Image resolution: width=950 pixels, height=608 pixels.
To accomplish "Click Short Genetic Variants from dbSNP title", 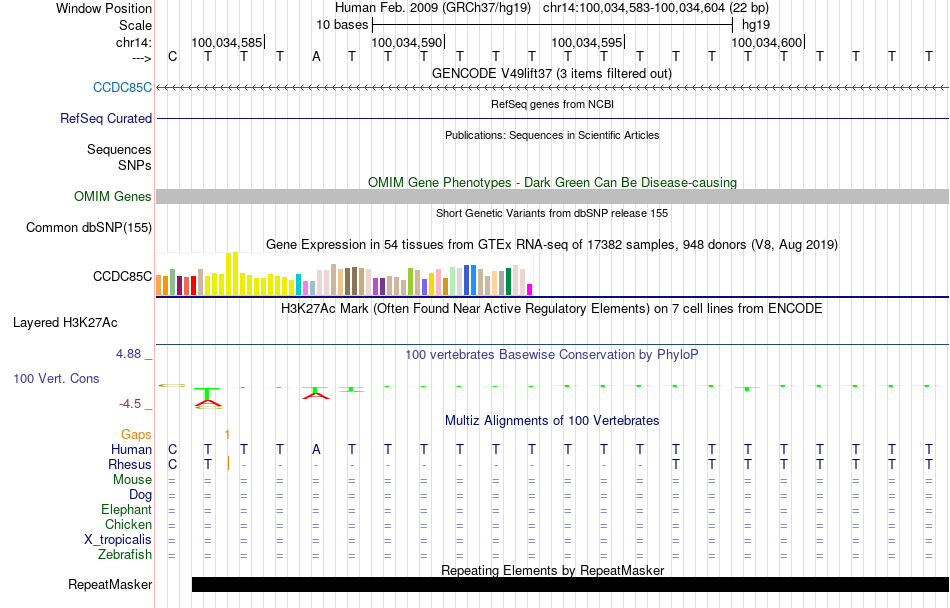I will 552,213.
